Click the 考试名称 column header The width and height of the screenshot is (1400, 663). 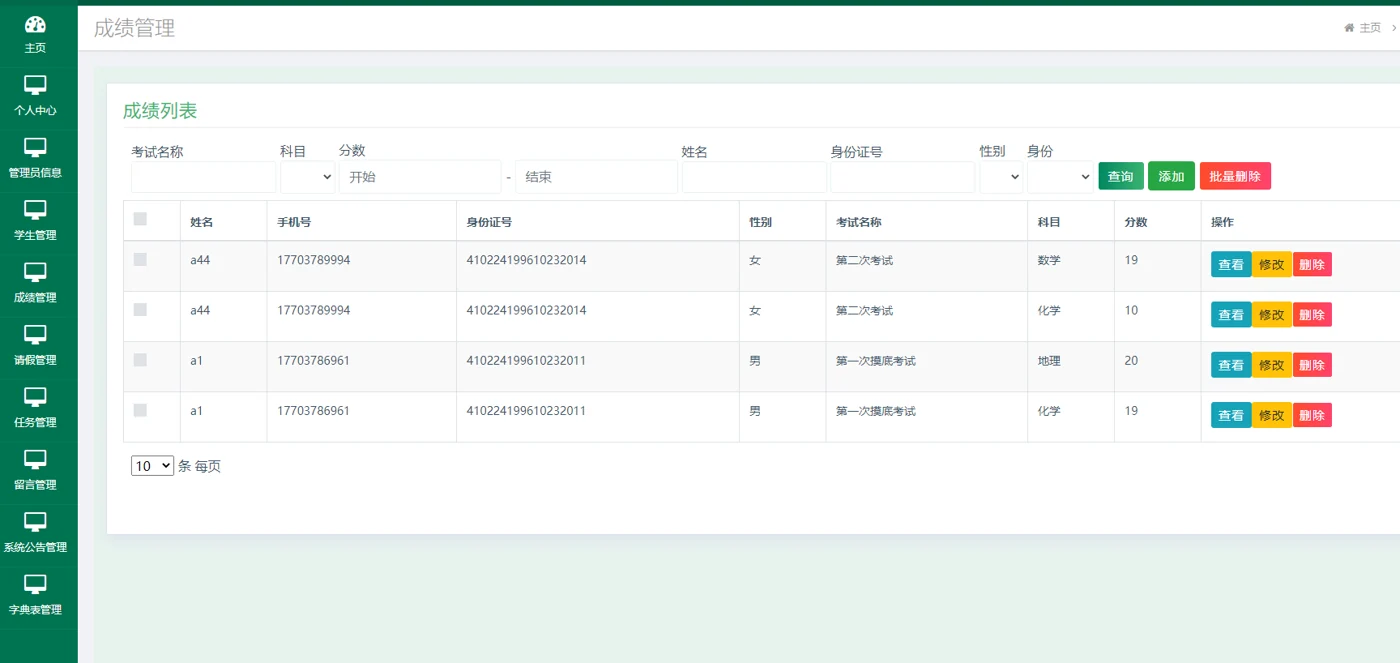coord(859,222)
